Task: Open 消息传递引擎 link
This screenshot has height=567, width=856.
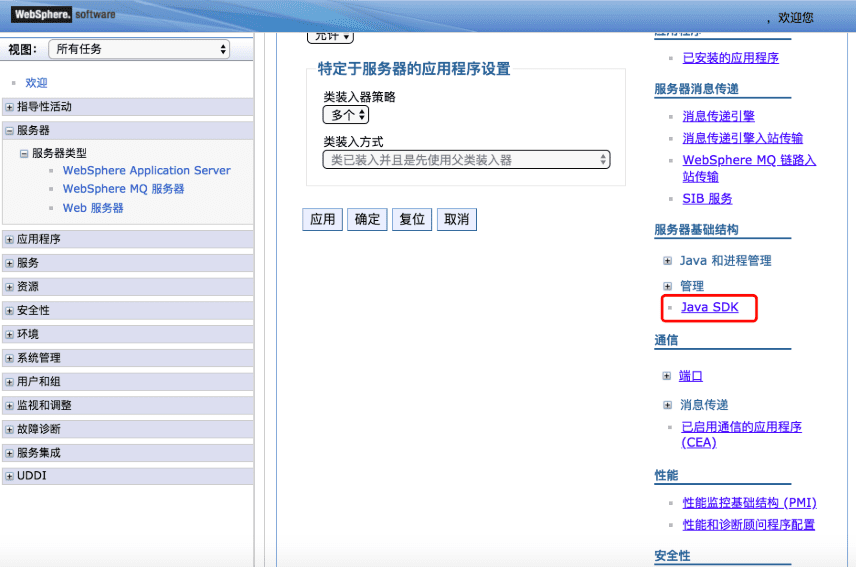Action: pyautogui.click(x=718, y=116)
